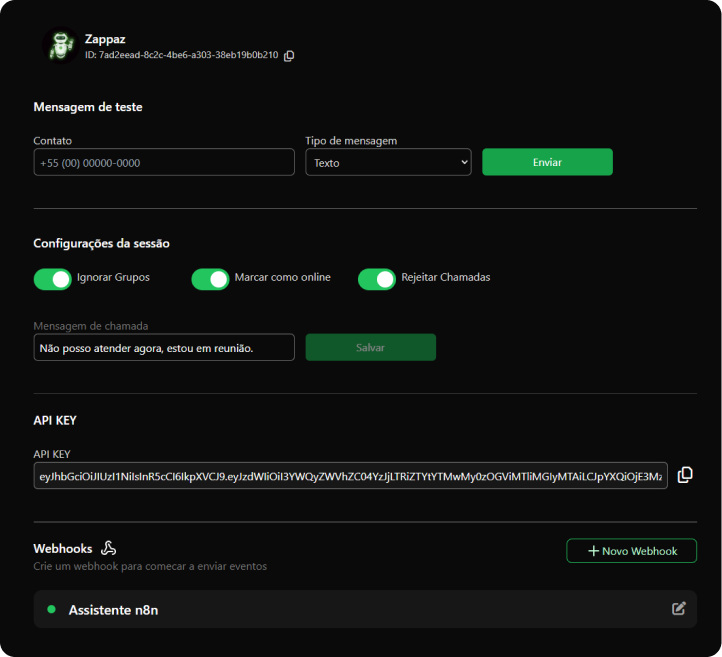
Task: Copy the Zappaz session ID
Action: 289,56
